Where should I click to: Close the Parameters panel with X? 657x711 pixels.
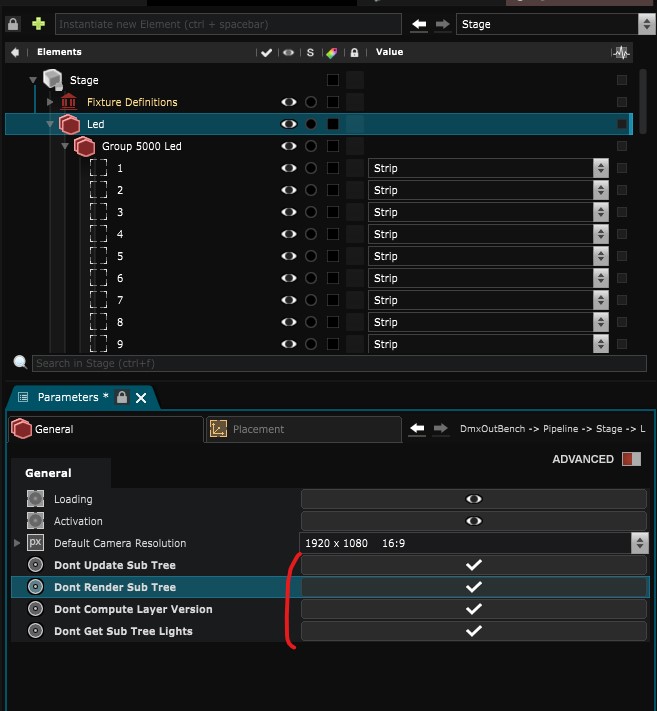tap(141, 397)
